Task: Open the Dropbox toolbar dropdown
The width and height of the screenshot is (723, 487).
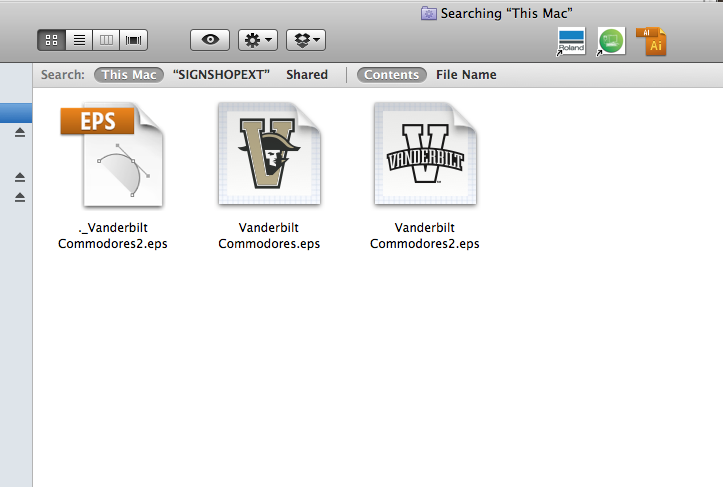Action: 306,40
